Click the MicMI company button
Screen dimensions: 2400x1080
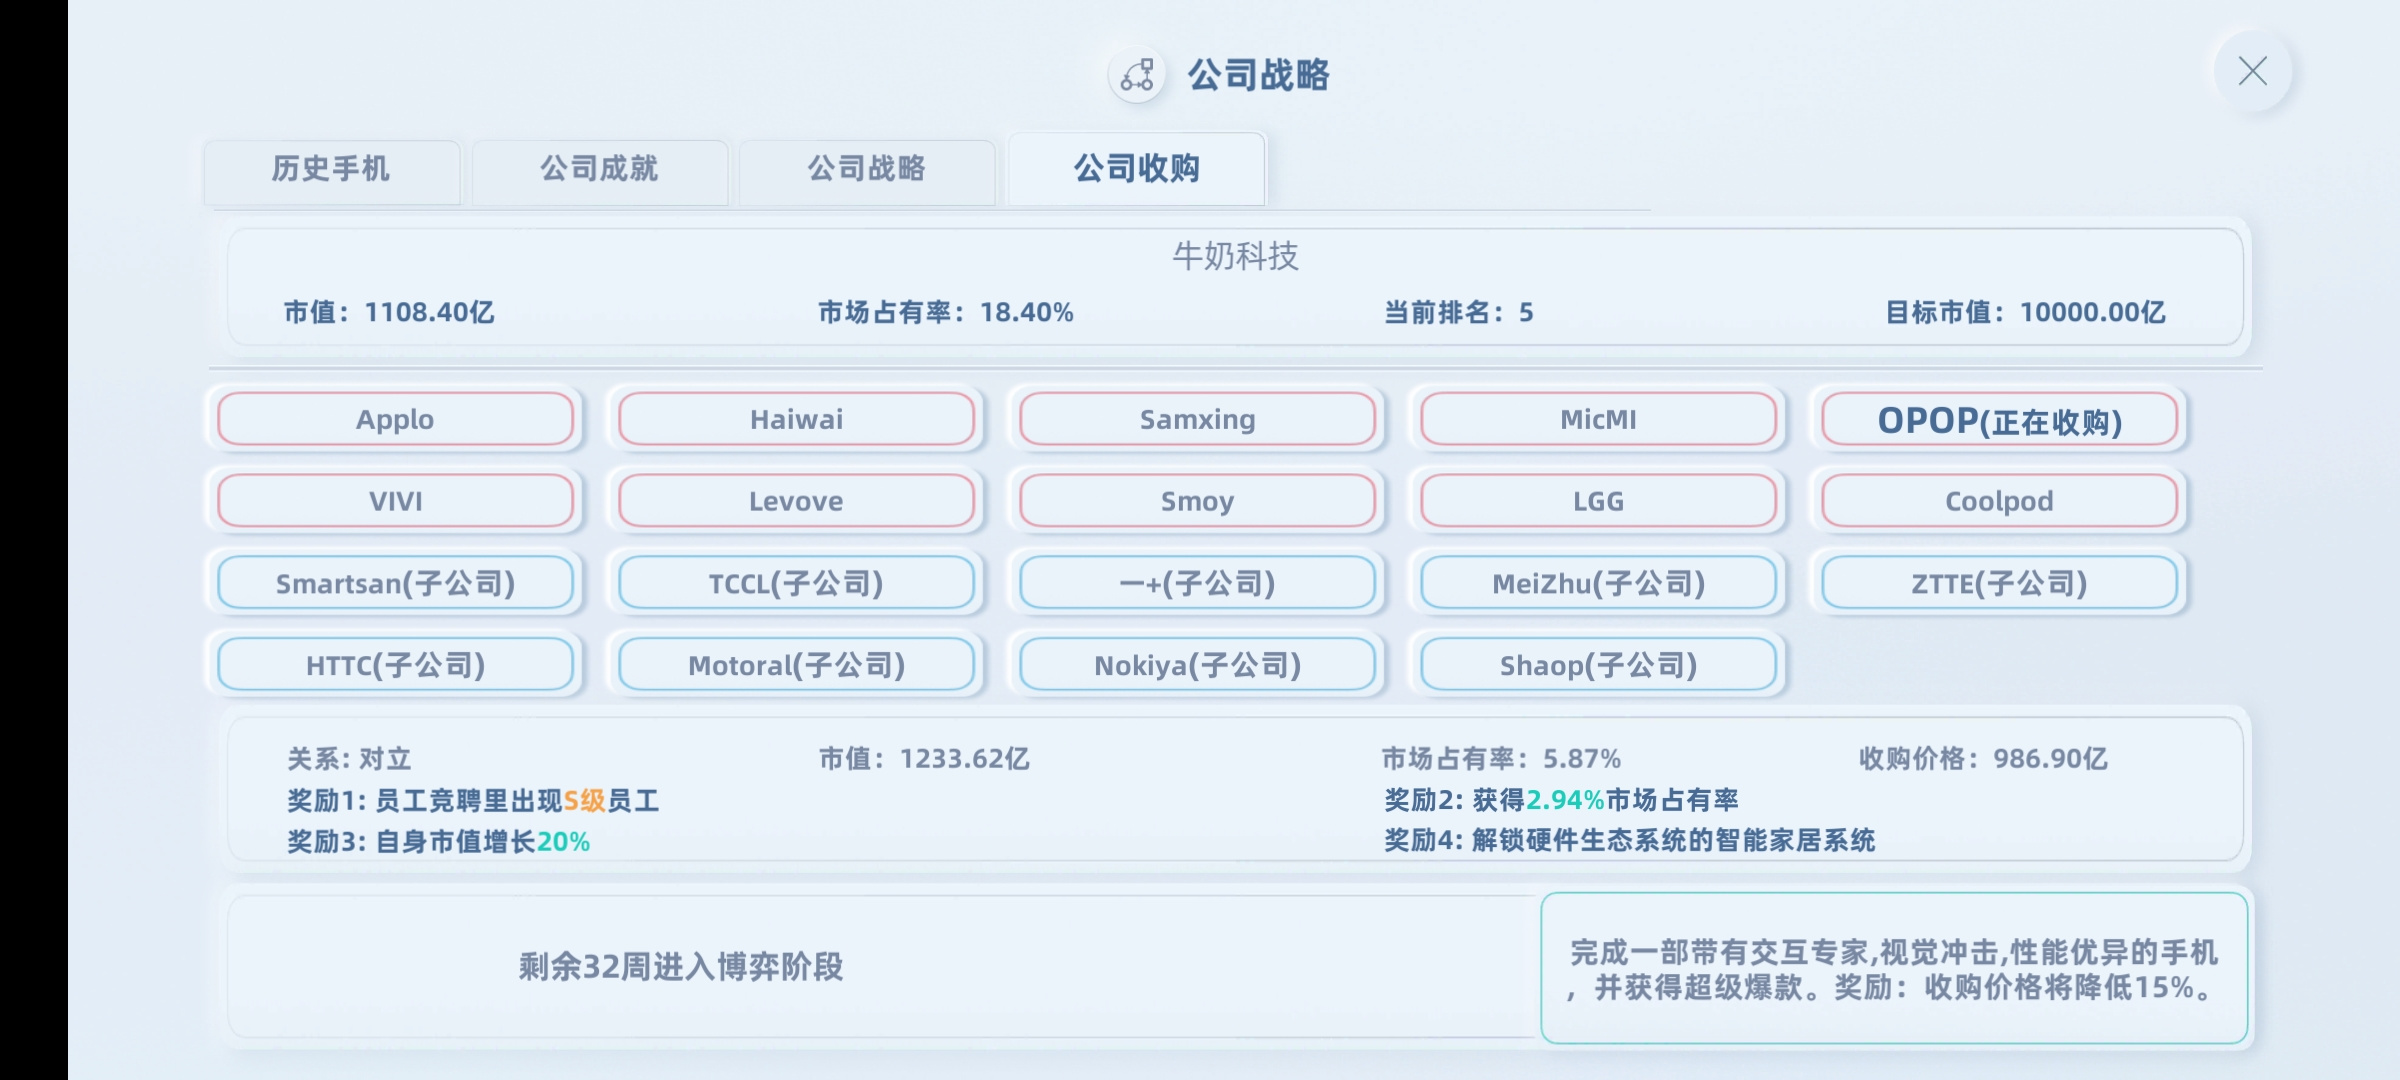coord(1599,419)
